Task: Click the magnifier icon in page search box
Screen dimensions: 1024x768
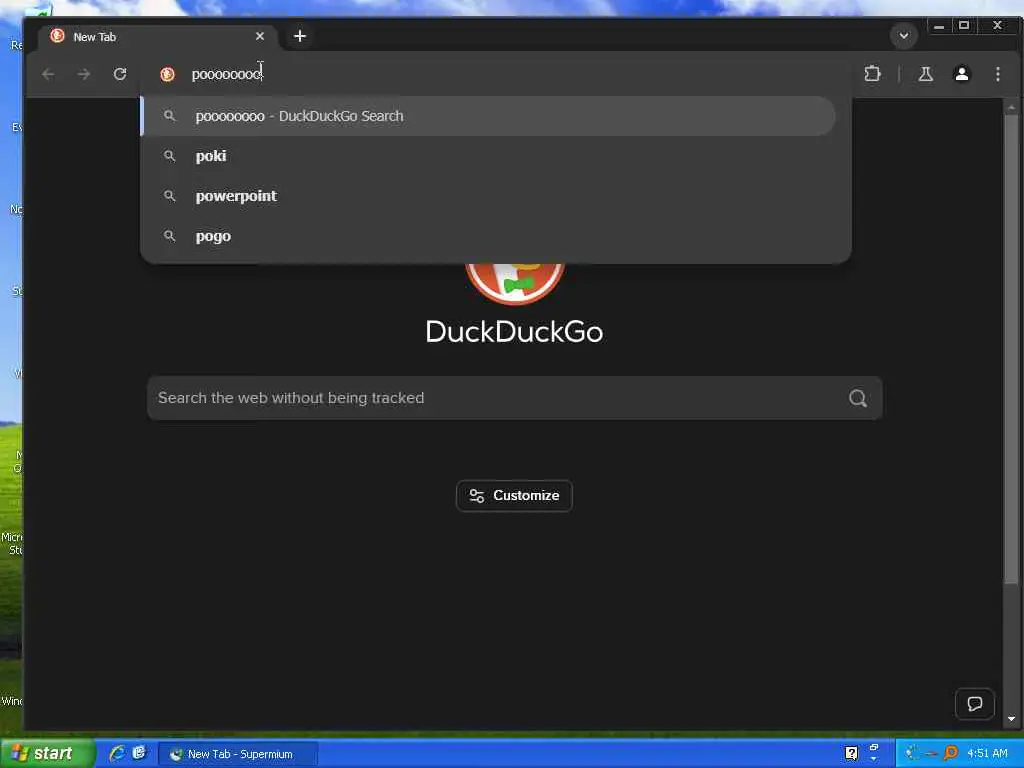Action: tap(857, 398)
